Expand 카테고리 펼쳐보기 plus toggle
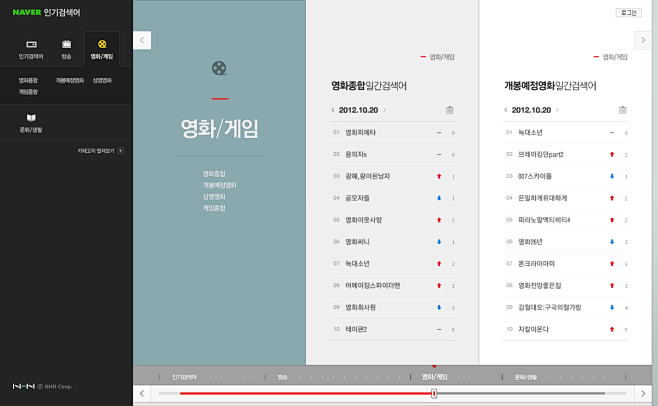Screen dimensions: 658x406 click(121, 150)
